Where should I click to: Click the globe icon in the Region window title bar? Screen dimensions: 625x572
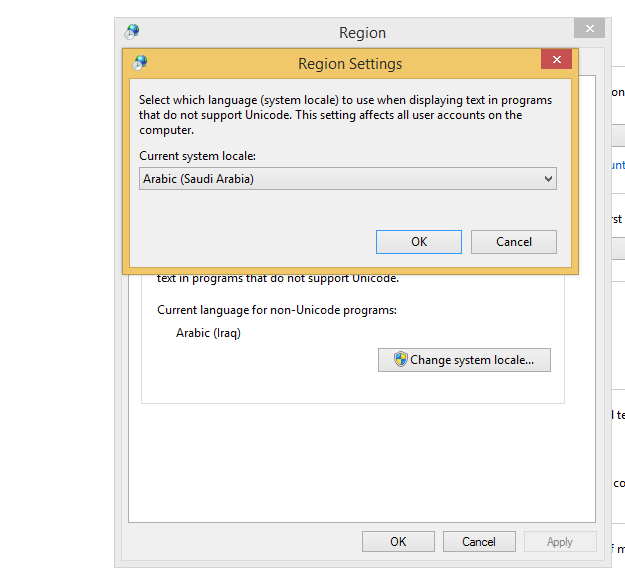point(132,32)
